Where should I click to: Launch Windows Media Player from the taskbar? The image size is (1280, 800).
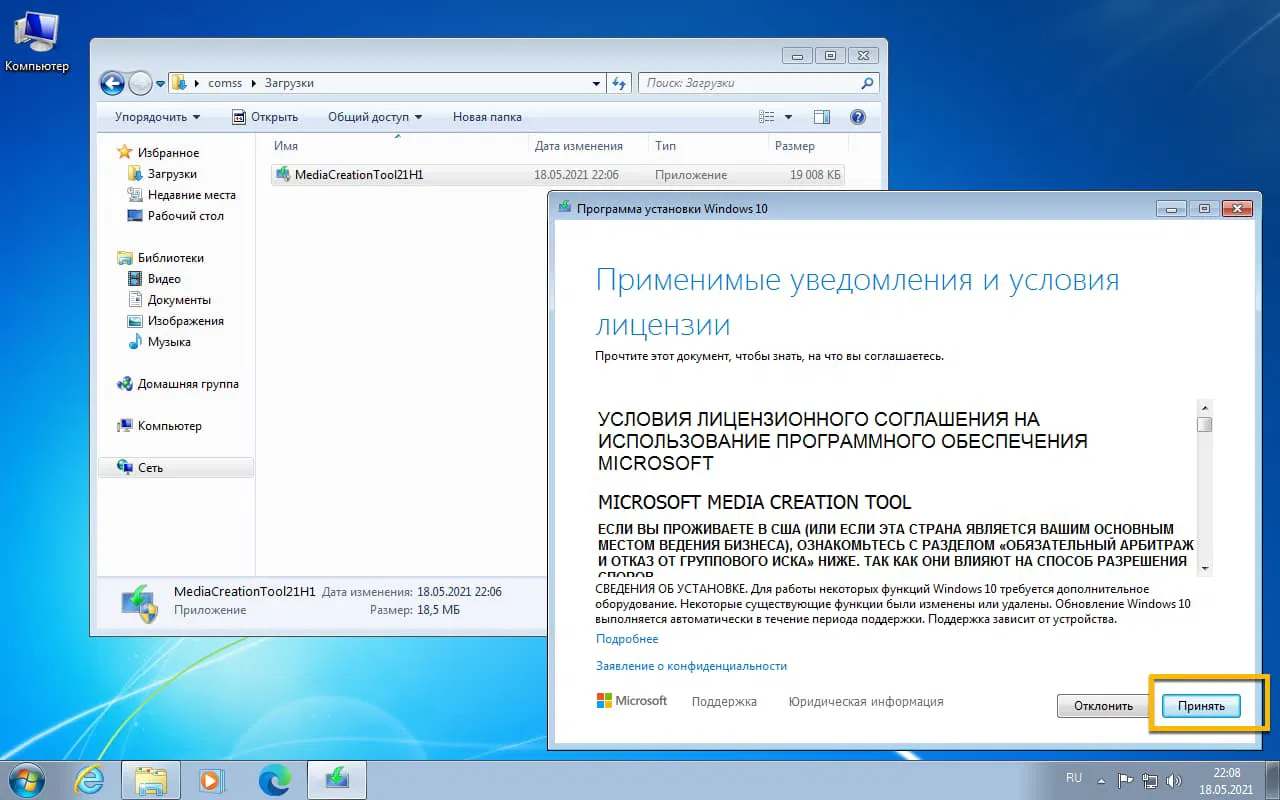pos(213,779)
